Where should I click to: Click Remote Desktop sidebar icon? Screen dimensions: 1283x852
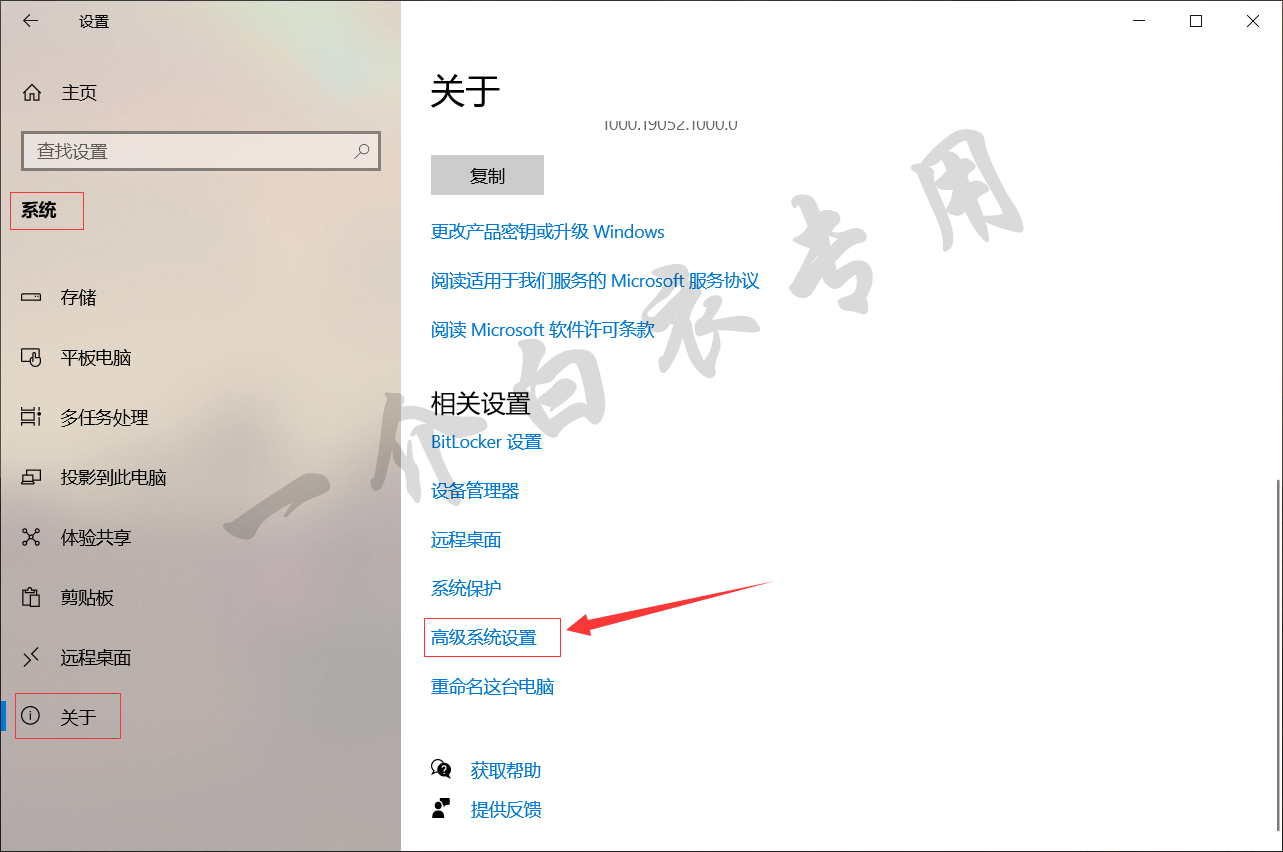(x=31, y=657)
